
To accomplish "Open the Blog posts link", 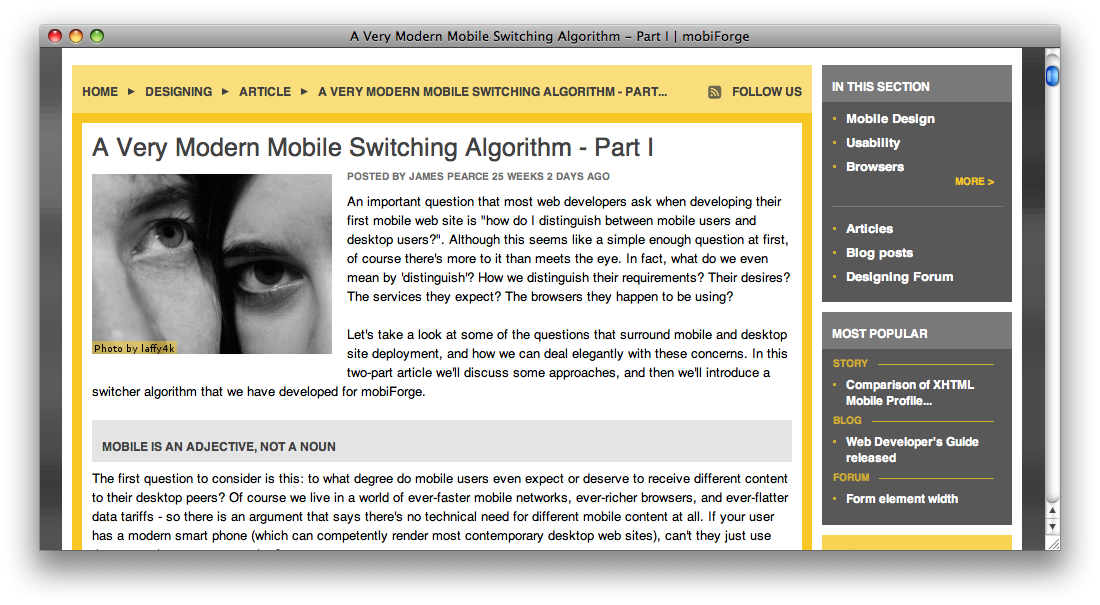I will [879, 253].
